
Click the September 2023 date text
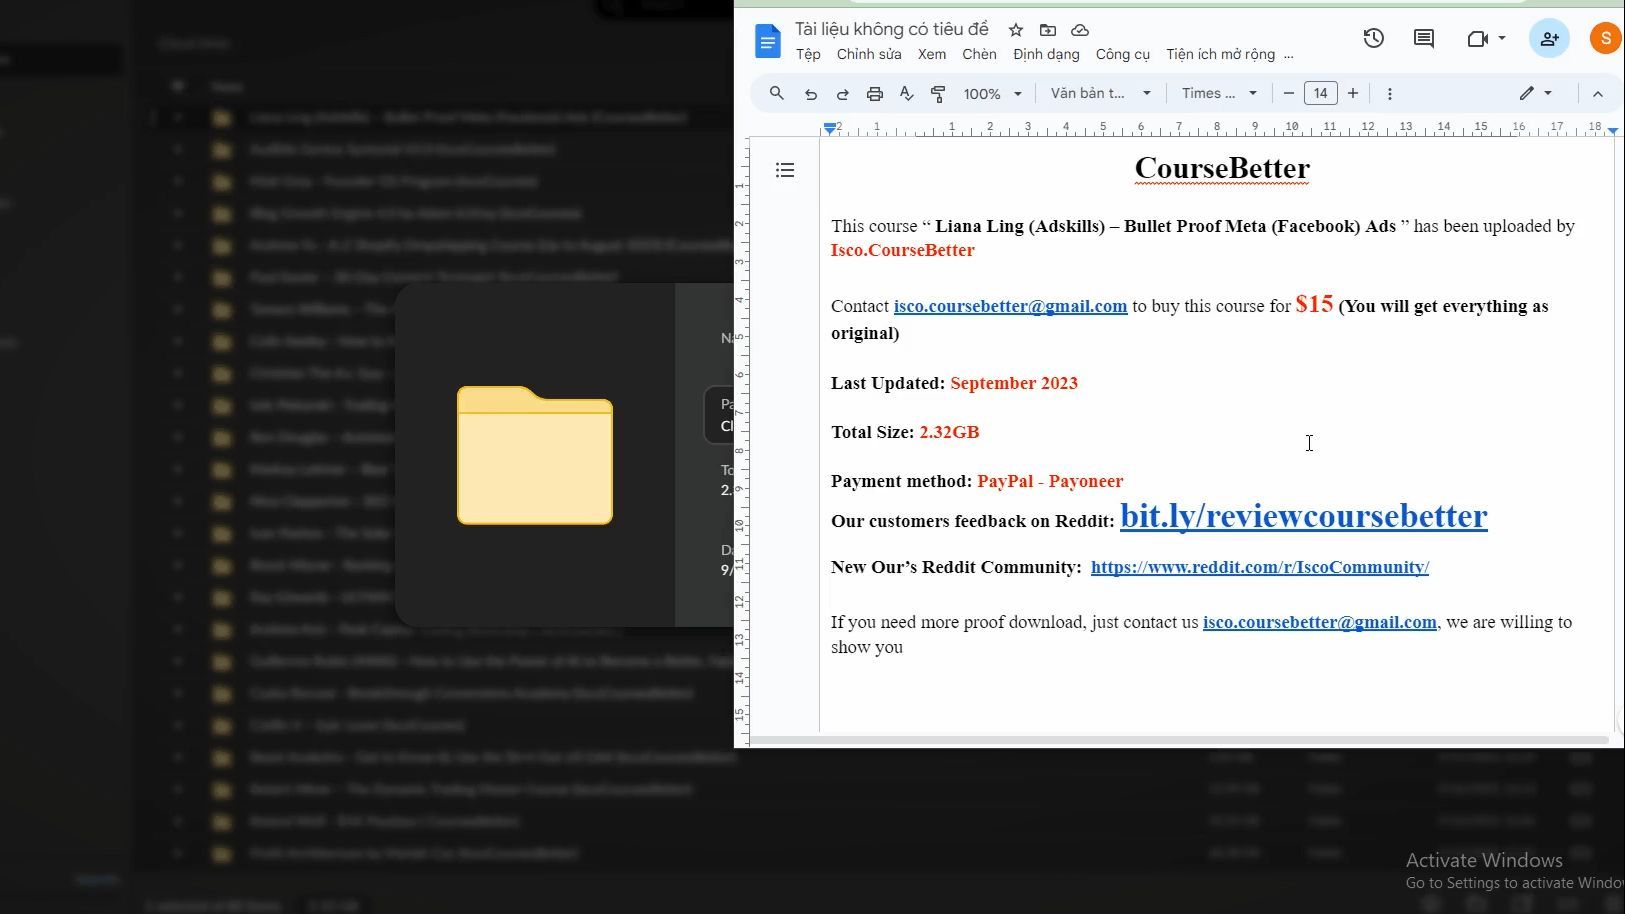(x=1014, y=383)
